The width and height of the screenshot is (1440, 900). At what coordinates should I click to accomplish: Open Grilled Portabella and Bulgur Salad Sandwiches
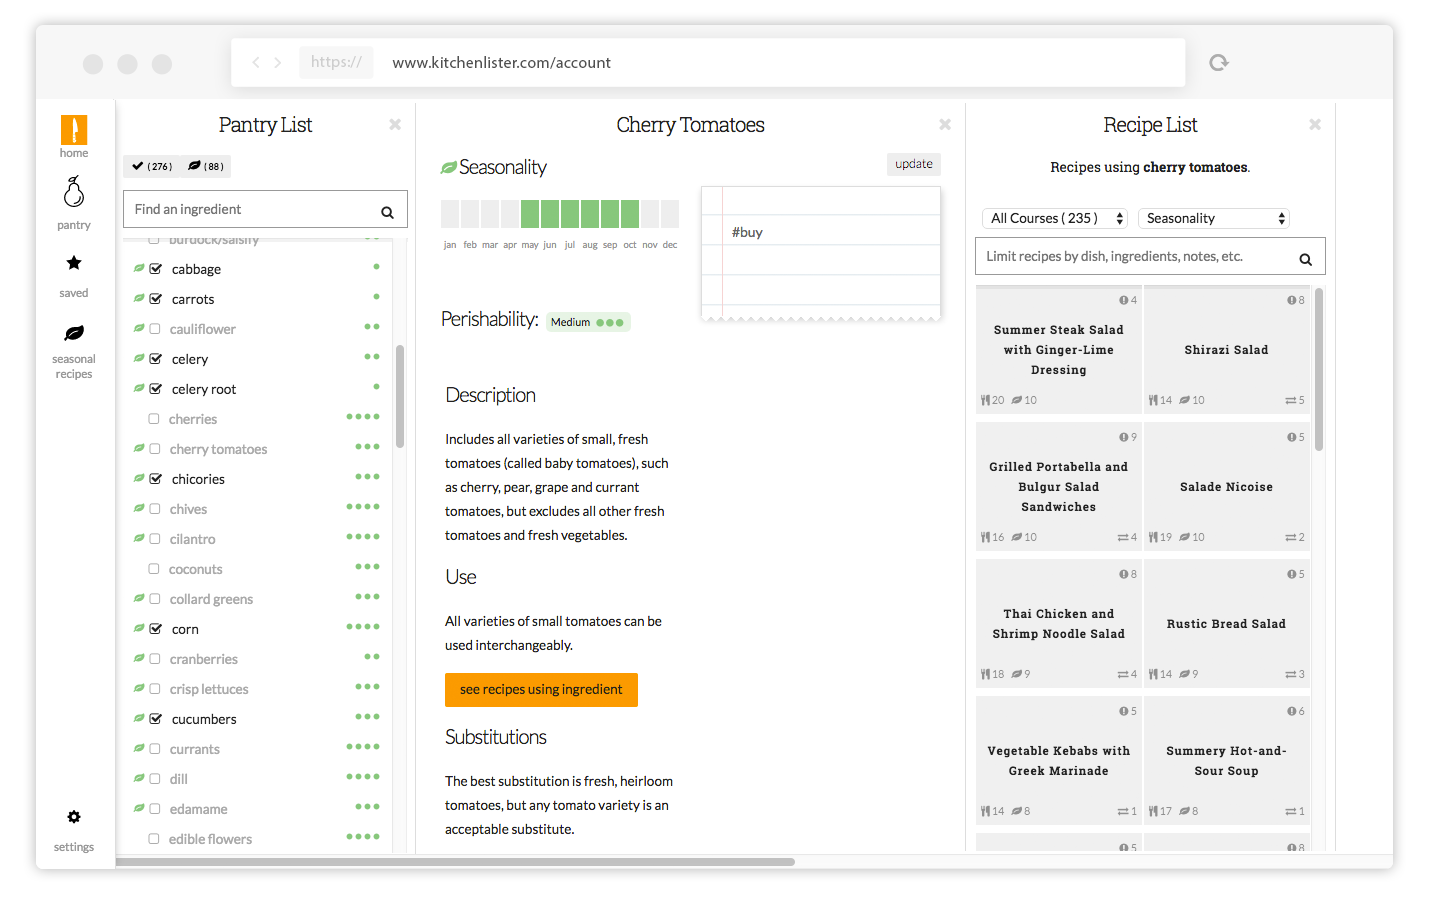(x=1059, y=487)
